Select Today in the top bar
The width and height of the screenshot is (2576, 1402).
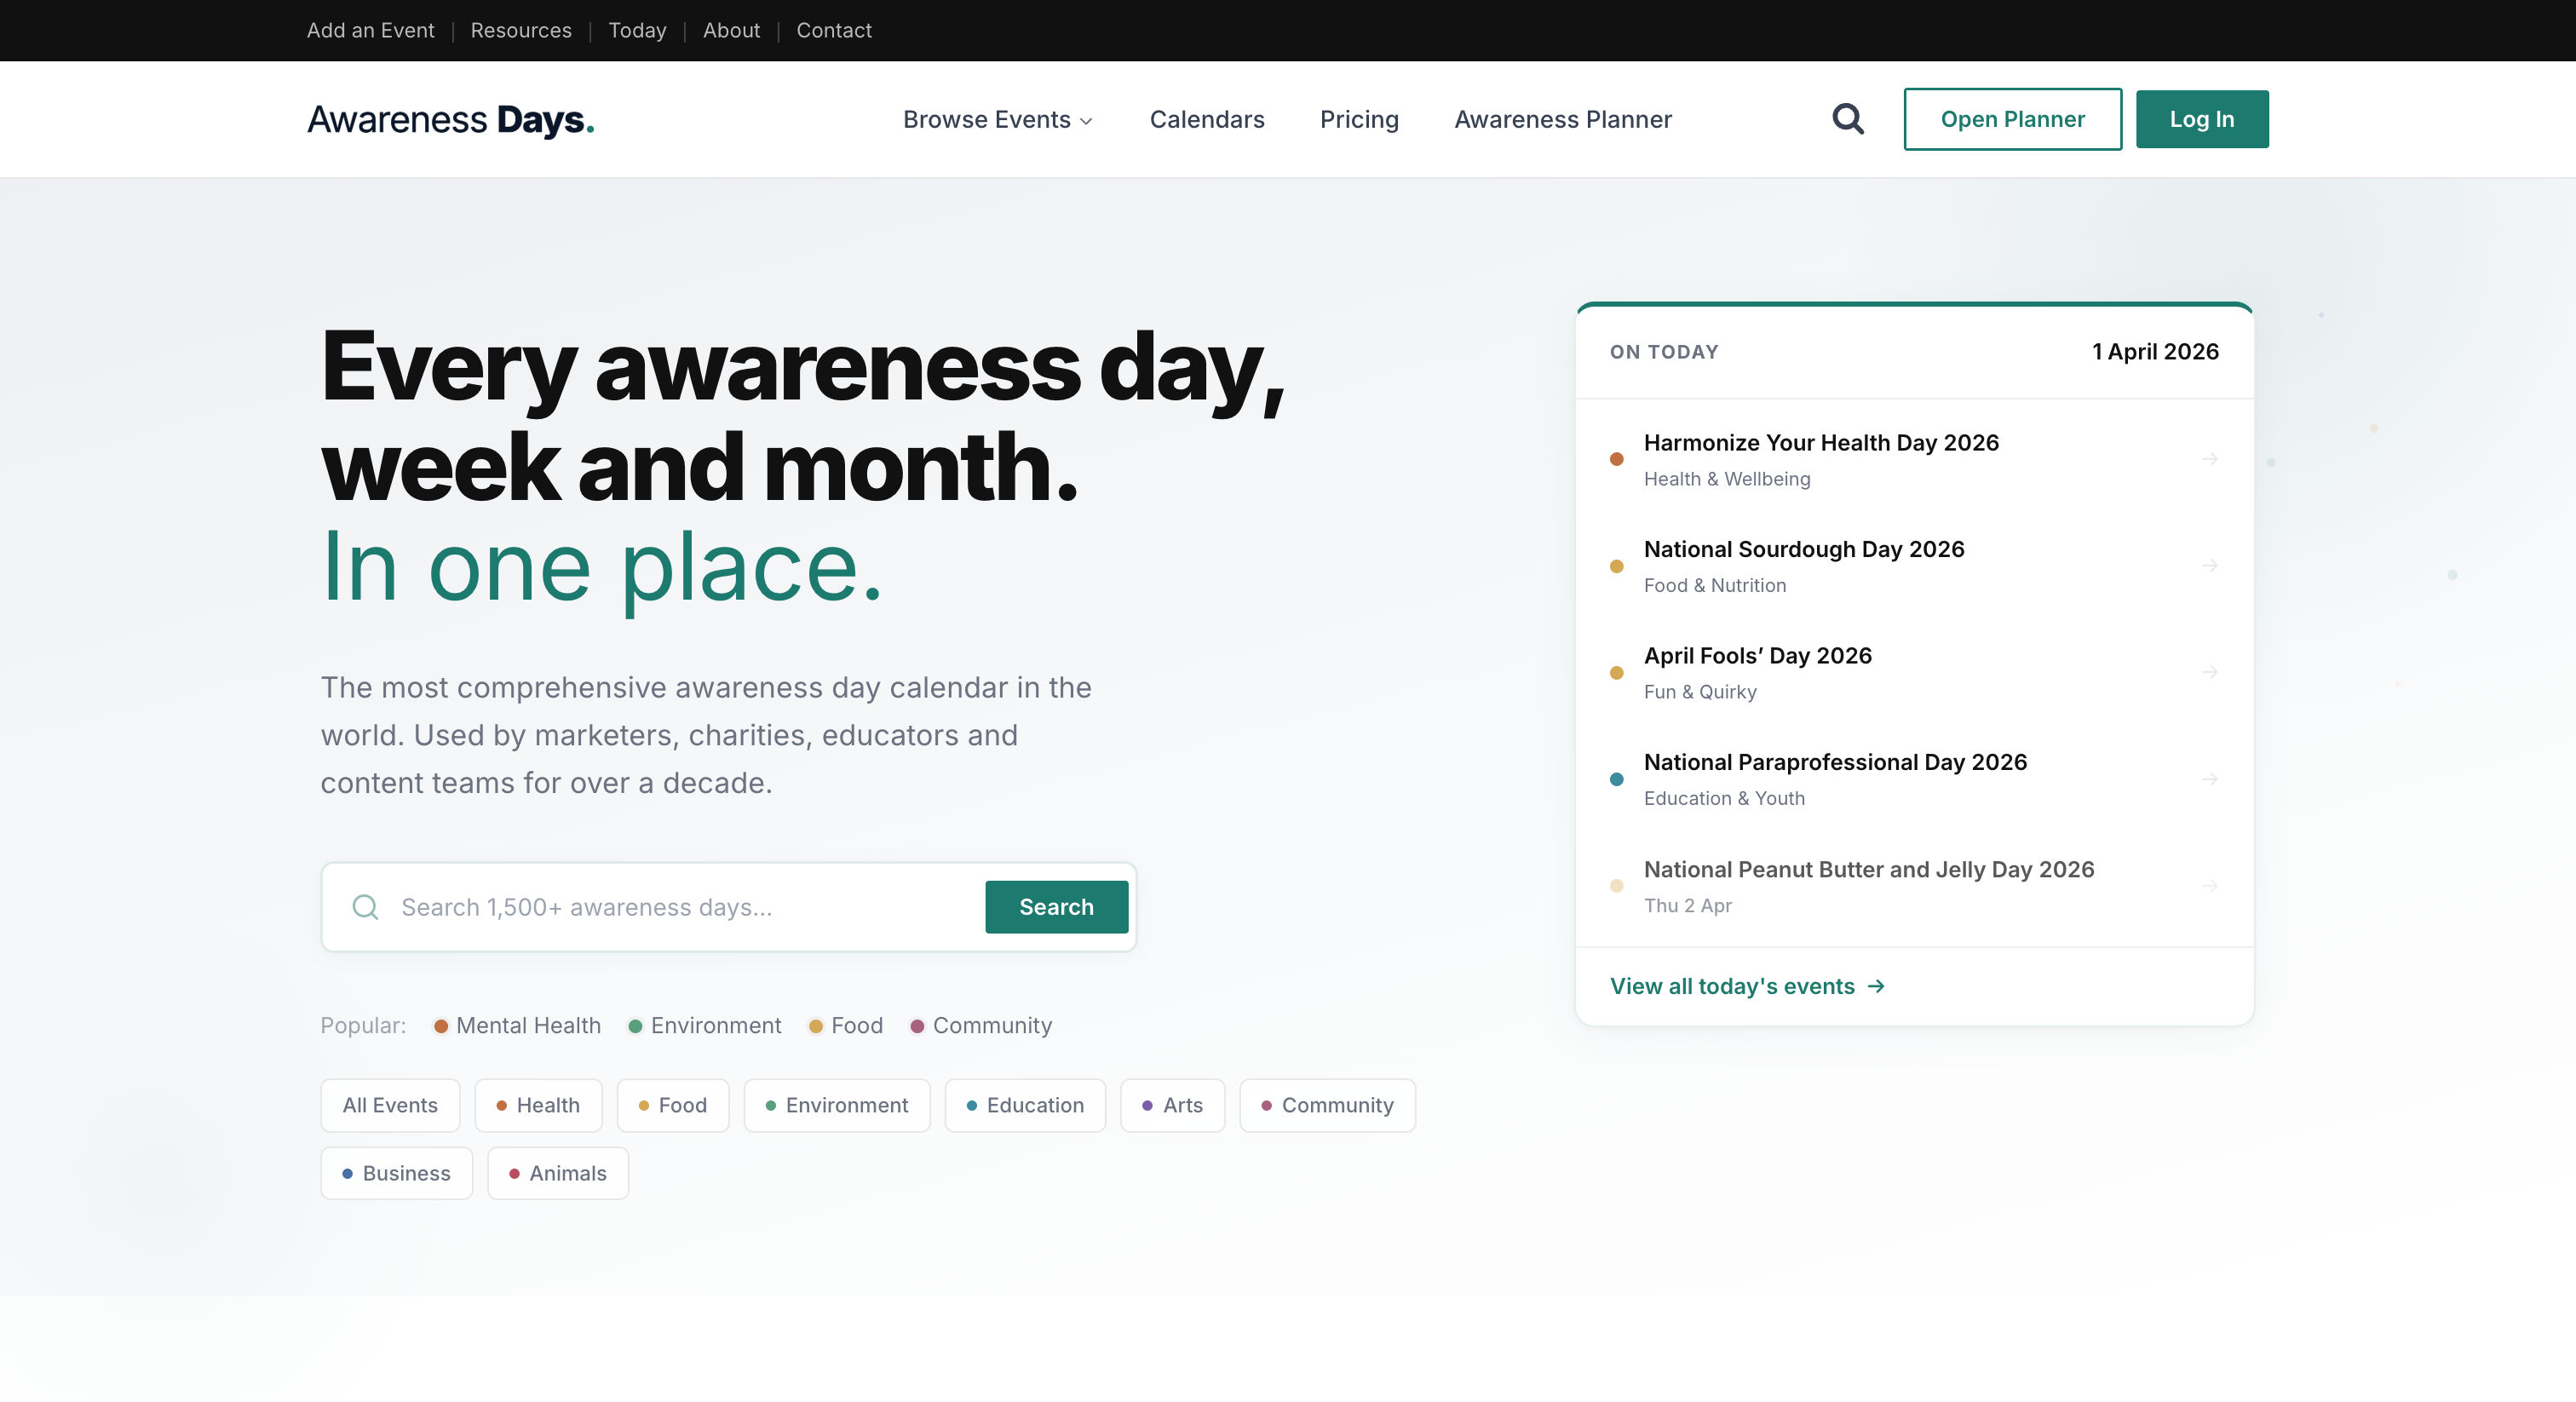(x=637, y=30)
